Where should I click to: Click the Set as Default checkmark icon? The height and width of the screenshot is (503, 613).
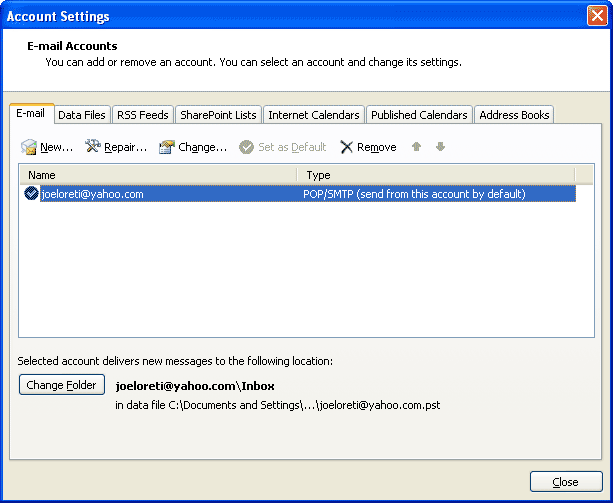(246, 147)
